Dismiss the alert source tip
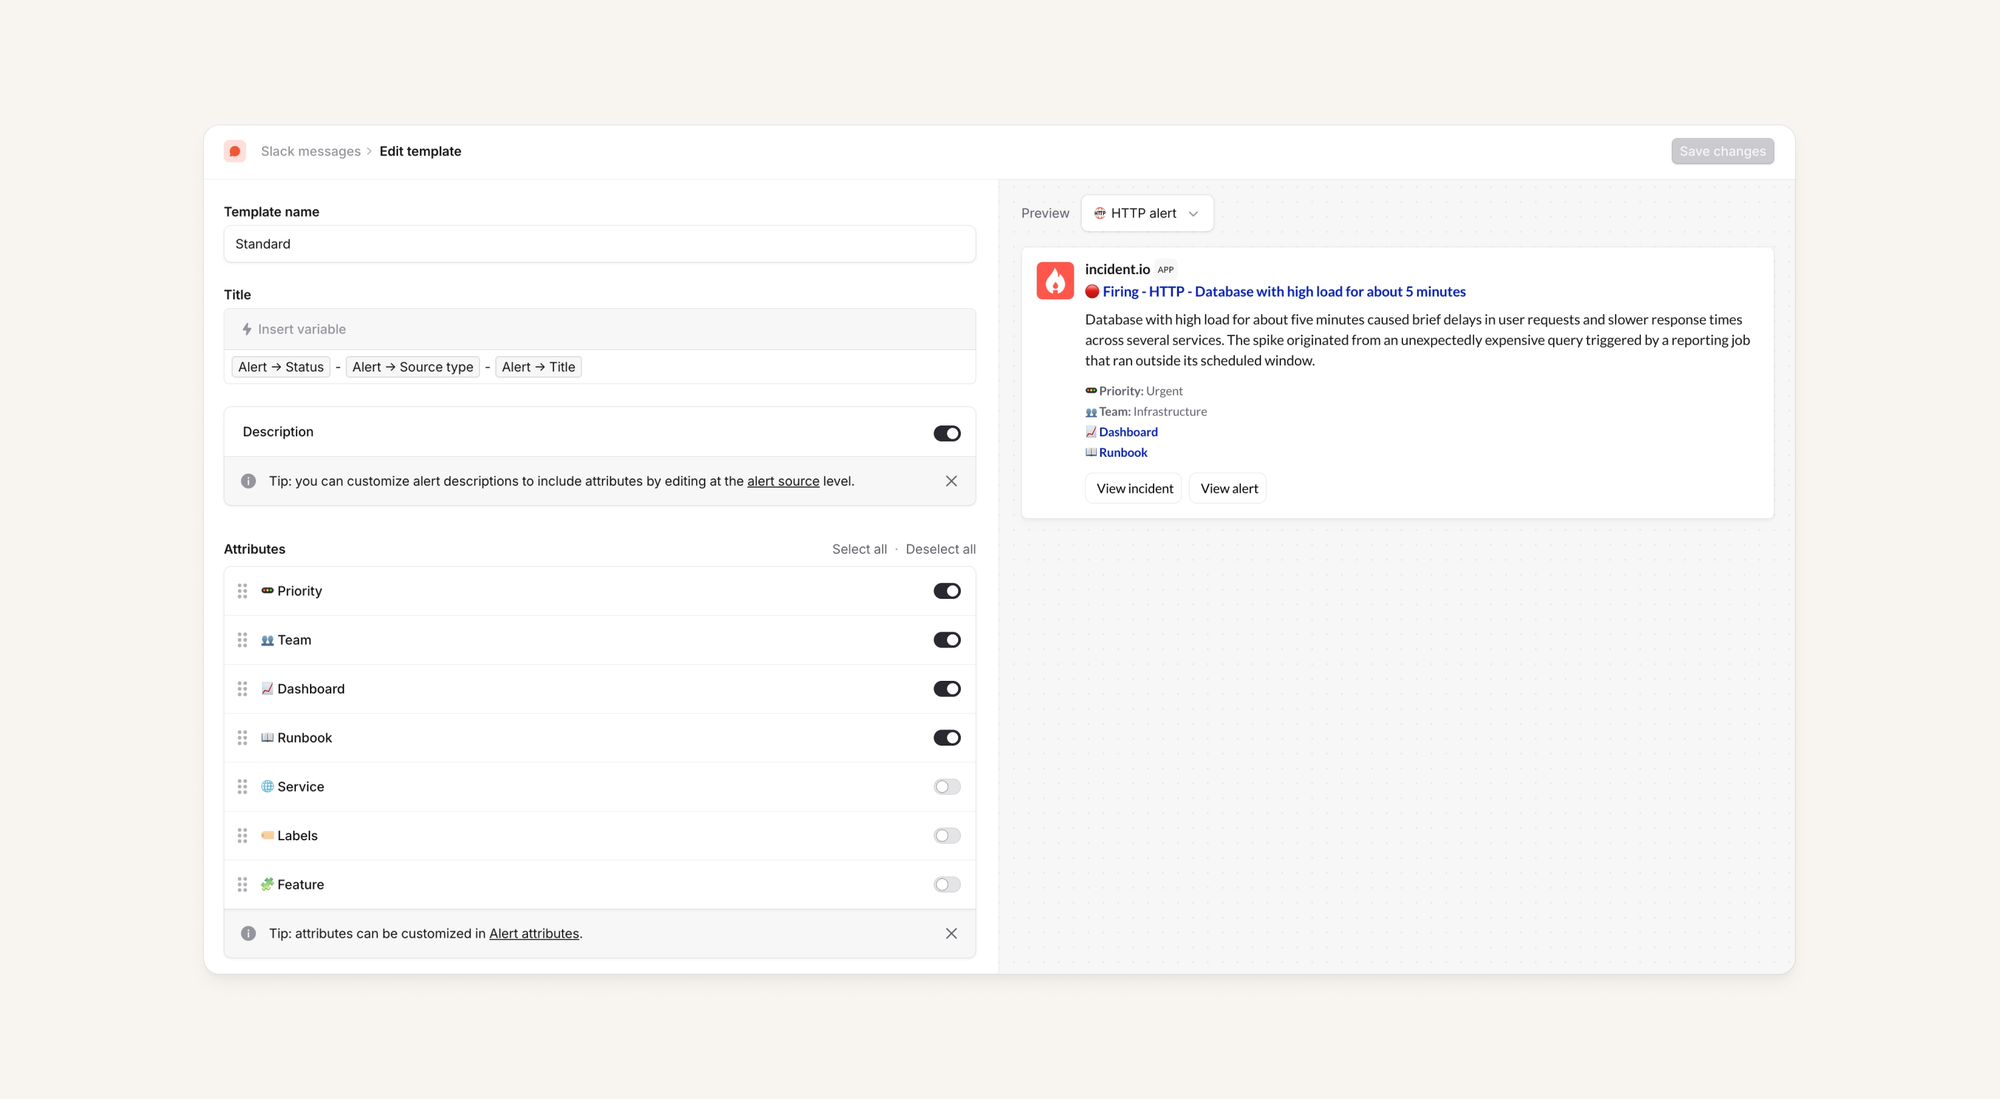 pyautogui.click(x=951, y=481)
